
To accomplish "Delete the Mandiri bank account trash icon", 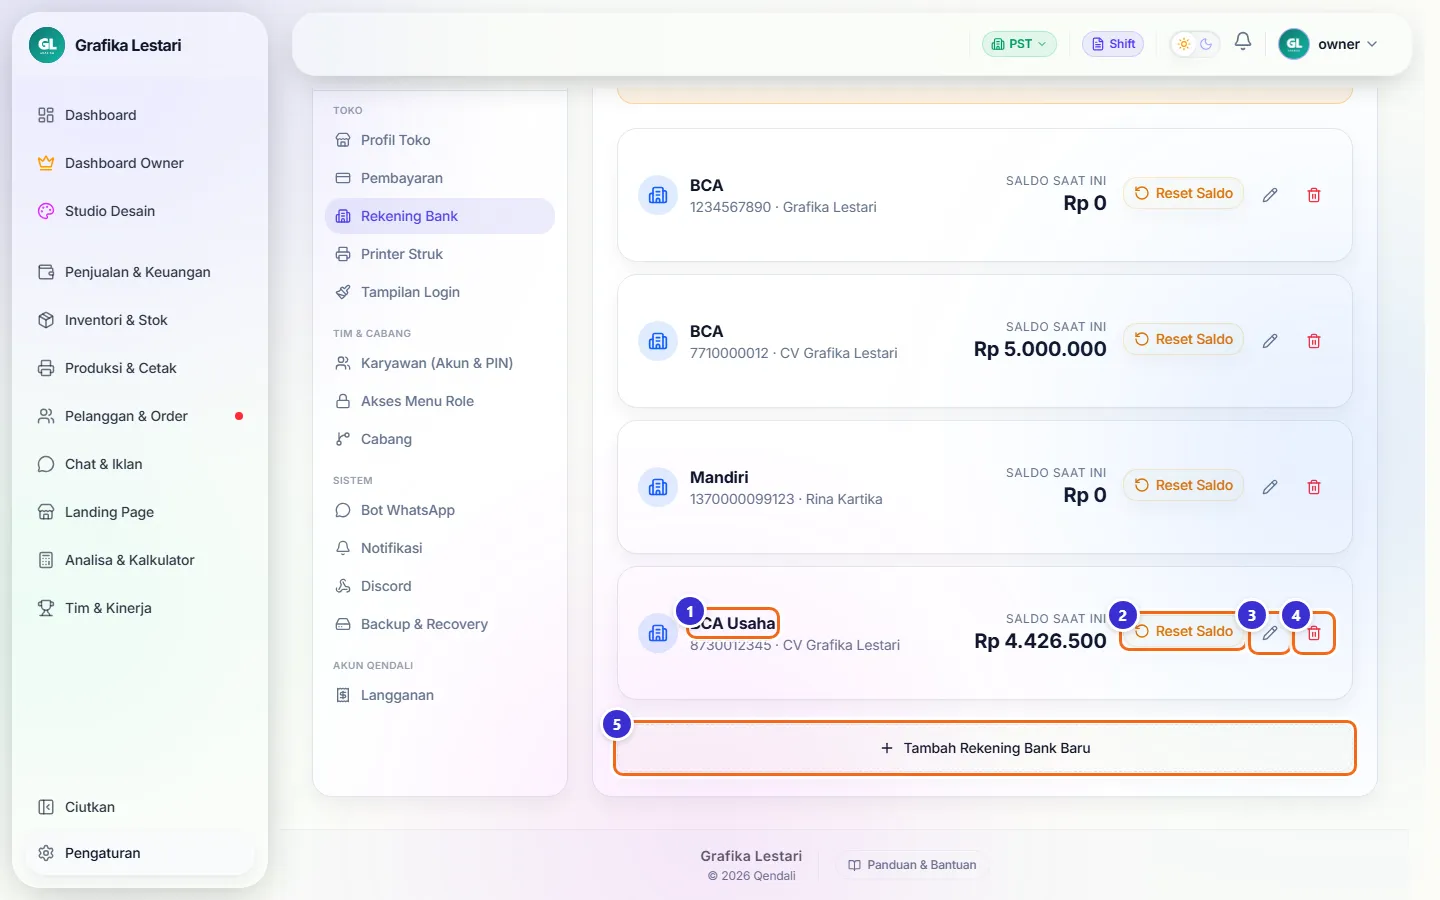I will coord(1314,487).
